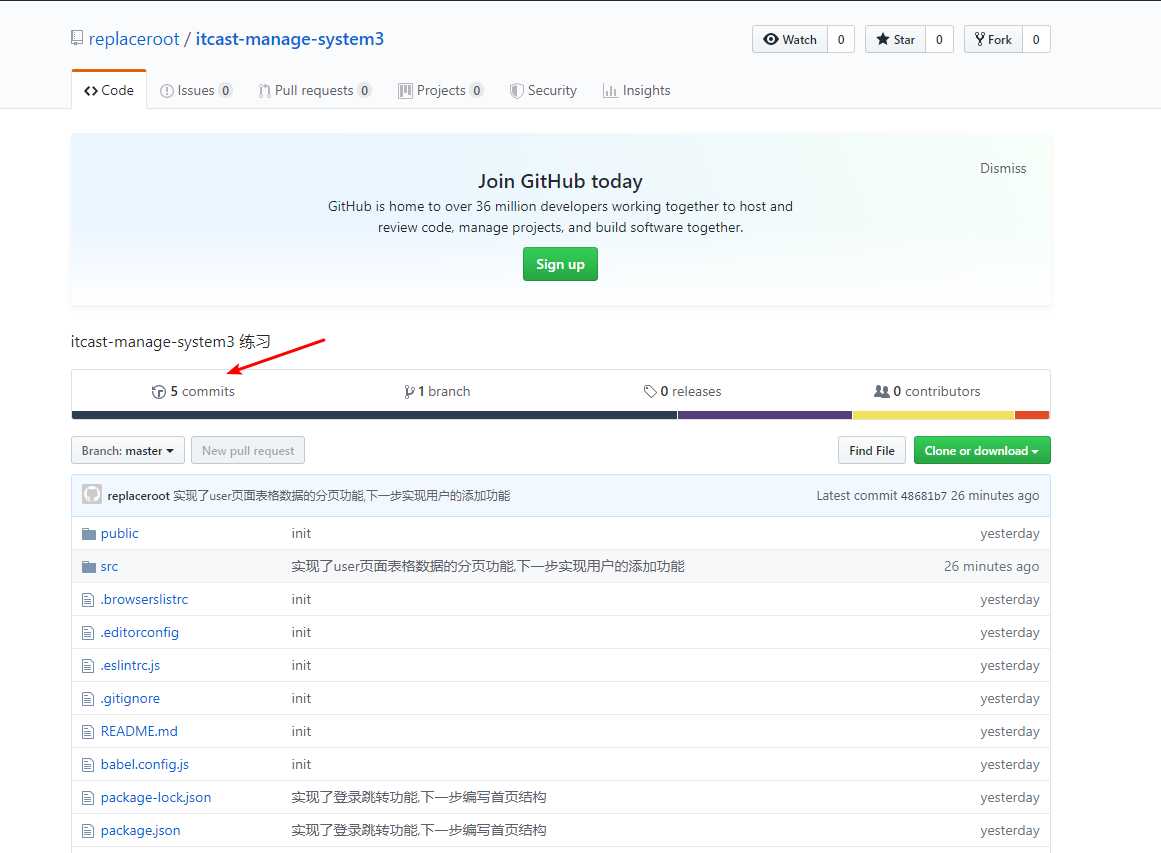View the 5 commits history

pyautogui.click(x=193, y=391)
